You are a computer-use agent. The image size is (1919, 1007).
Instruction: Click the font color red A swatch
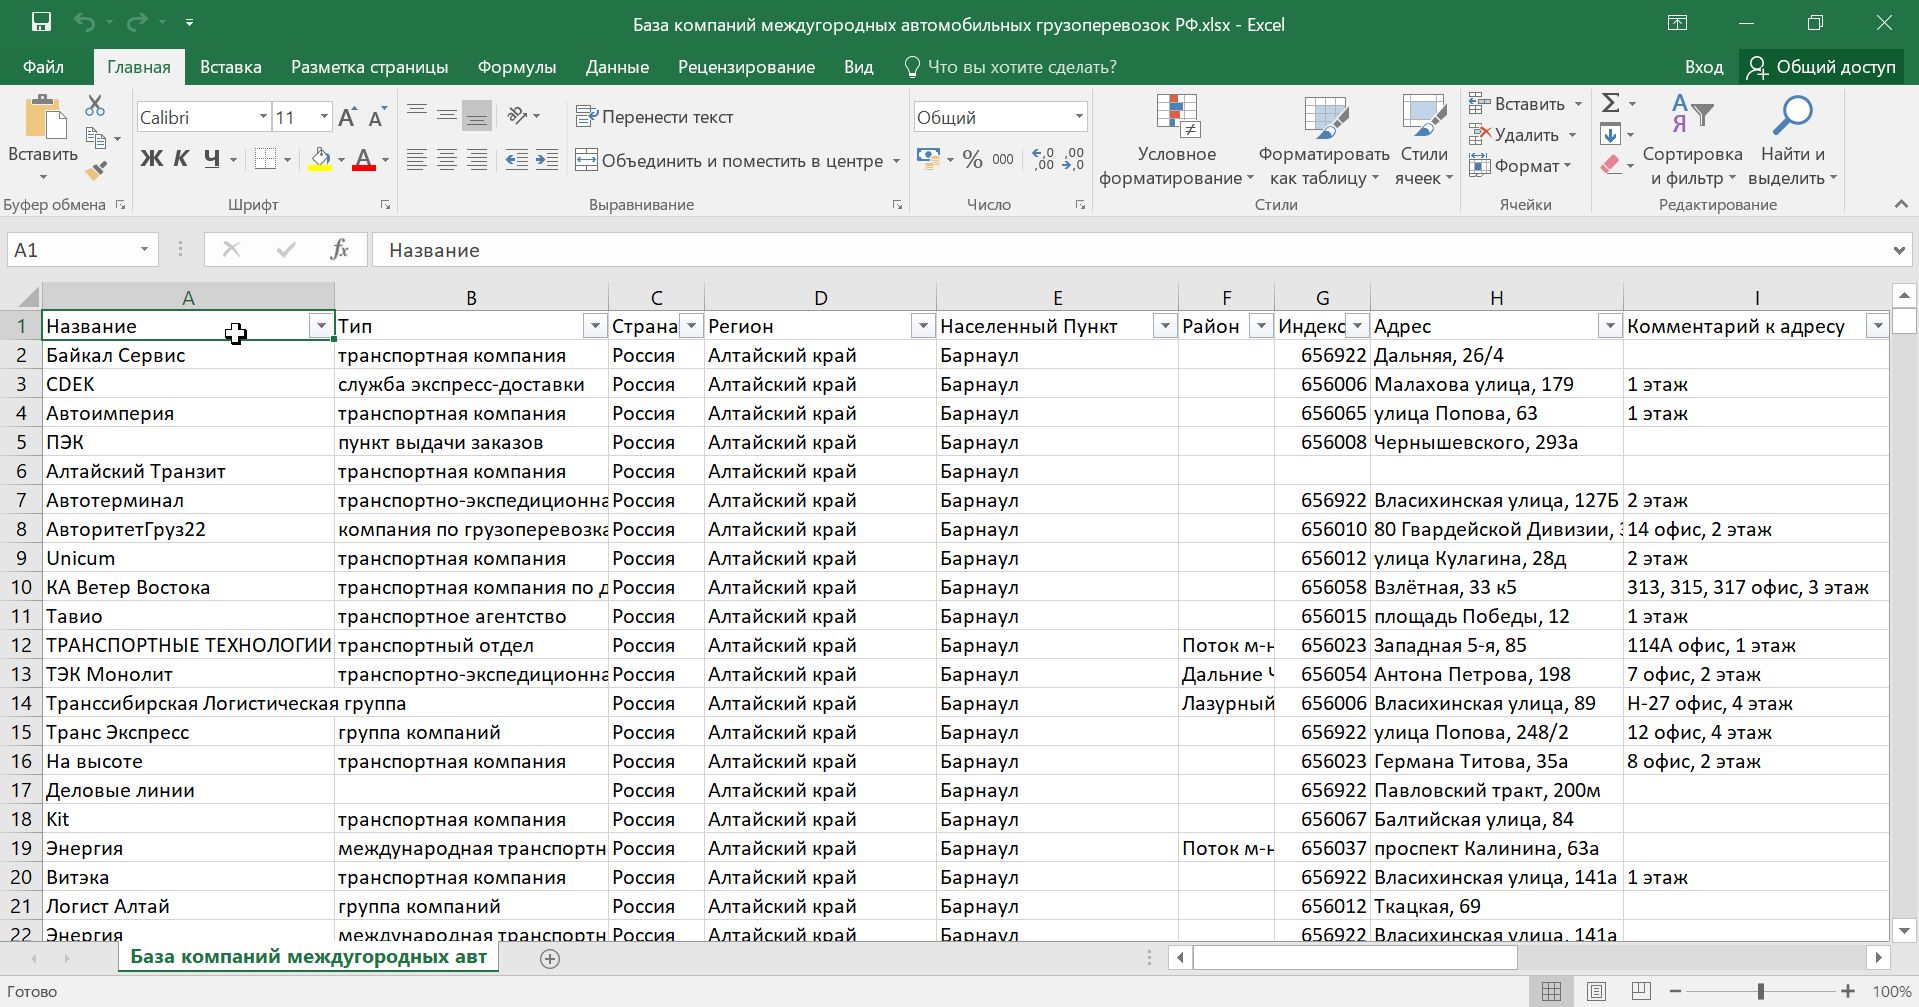363,159
